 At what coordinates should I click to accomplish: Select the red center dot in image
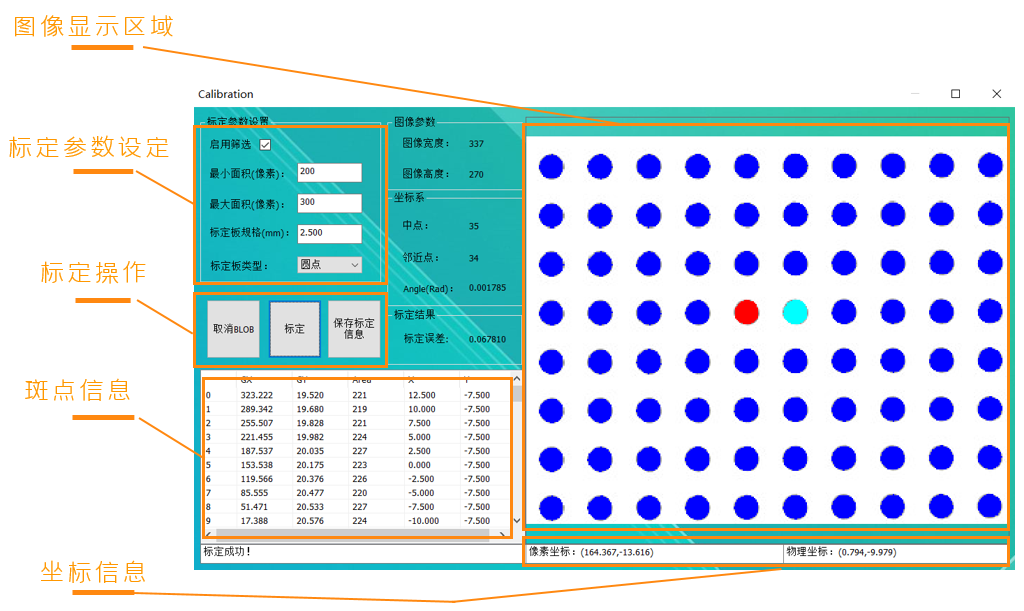pos(746,312)
